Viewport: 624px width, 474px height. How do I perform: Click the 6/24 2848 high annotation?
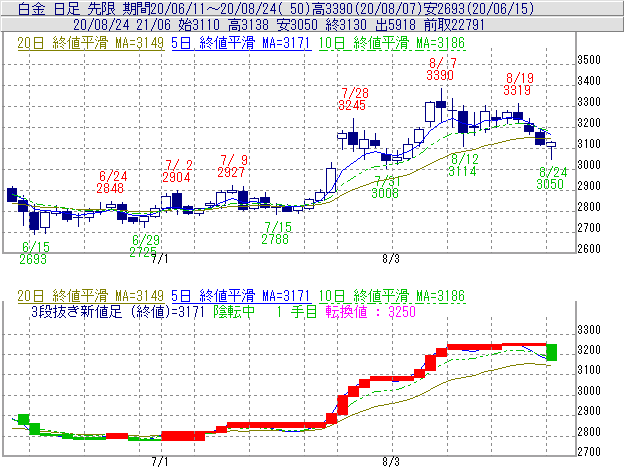(110, 182)
